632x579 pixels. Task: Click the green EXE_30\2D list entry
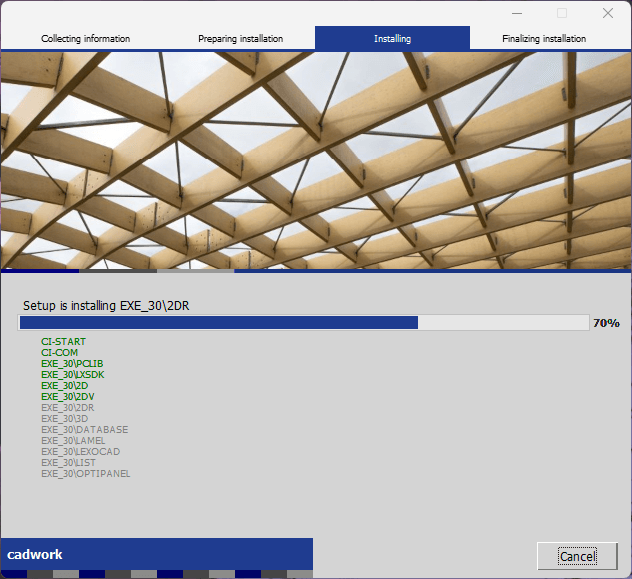tap(64, 386)
